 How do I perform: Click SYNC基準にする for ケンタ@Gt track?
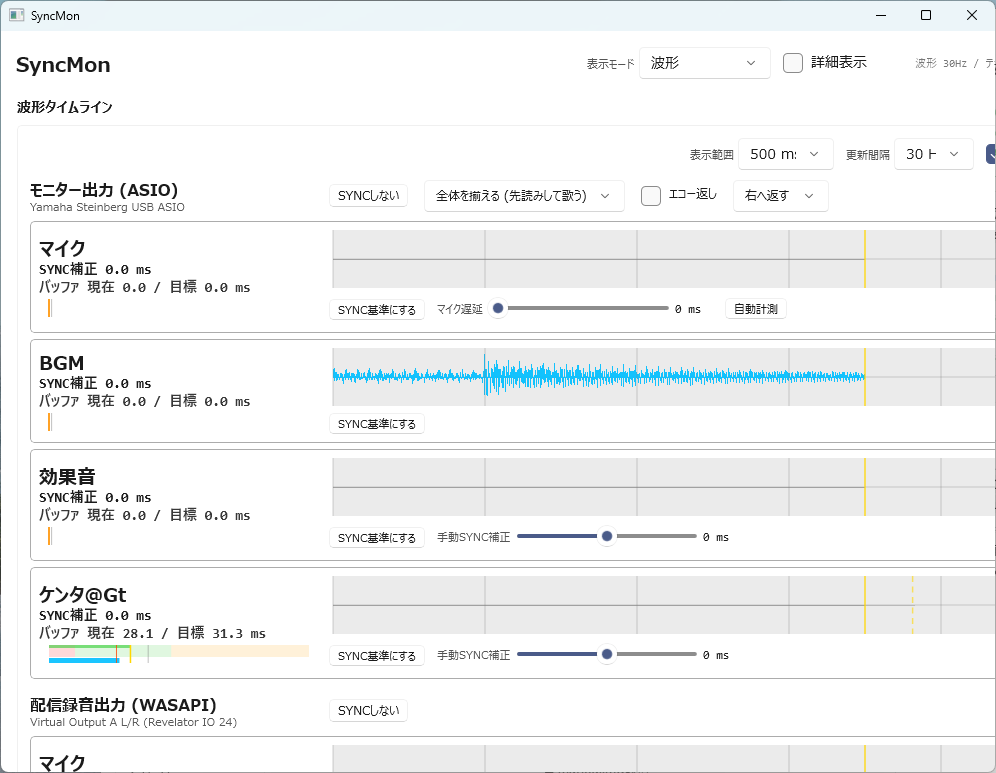coord(377,656)
